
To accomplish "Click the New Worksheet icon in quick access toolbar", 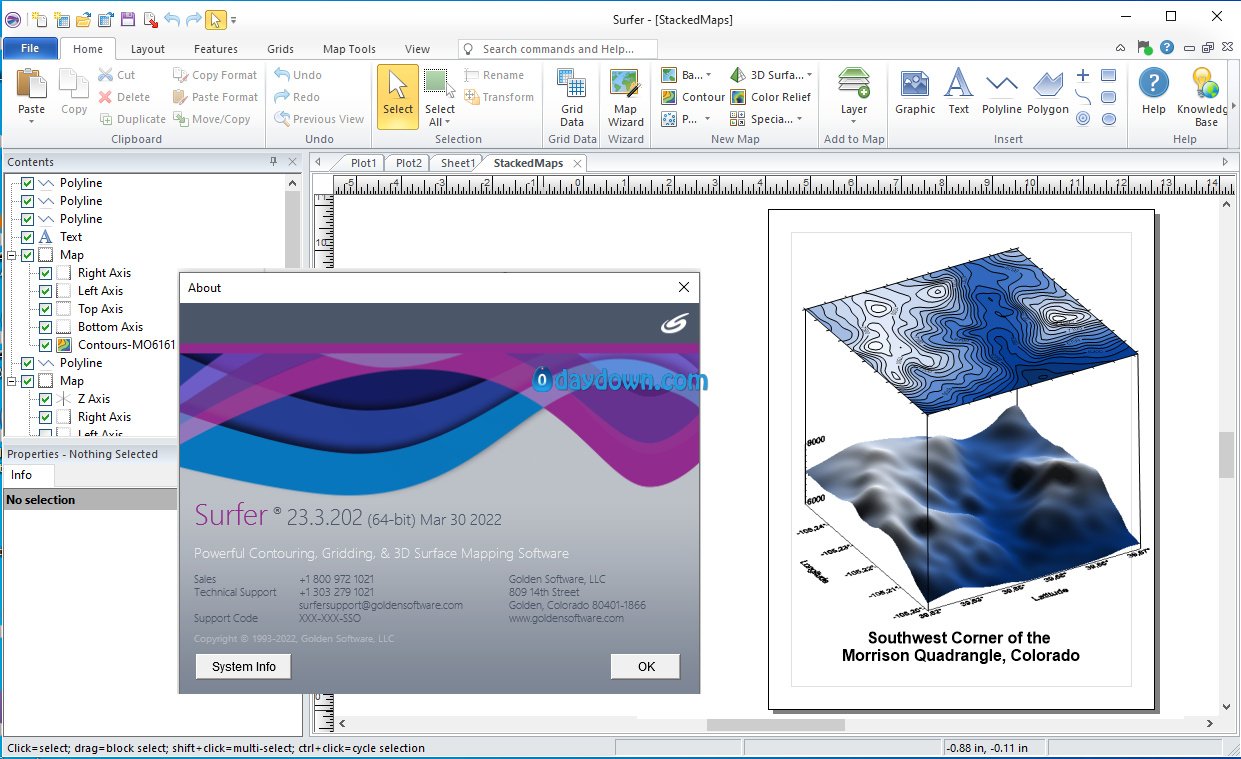I will (62, 19).
